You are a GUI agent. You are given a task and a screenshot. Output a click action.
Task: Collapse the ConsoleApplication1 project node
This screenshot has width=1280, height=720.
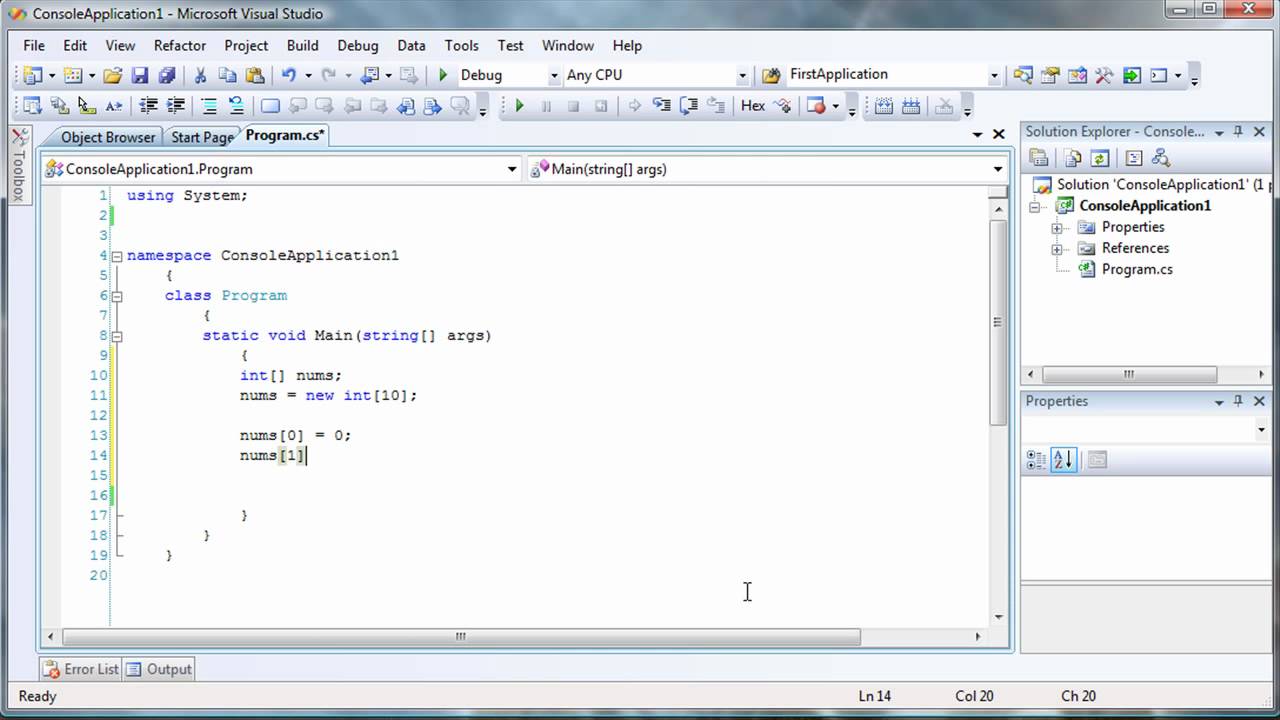(1036, 207)
